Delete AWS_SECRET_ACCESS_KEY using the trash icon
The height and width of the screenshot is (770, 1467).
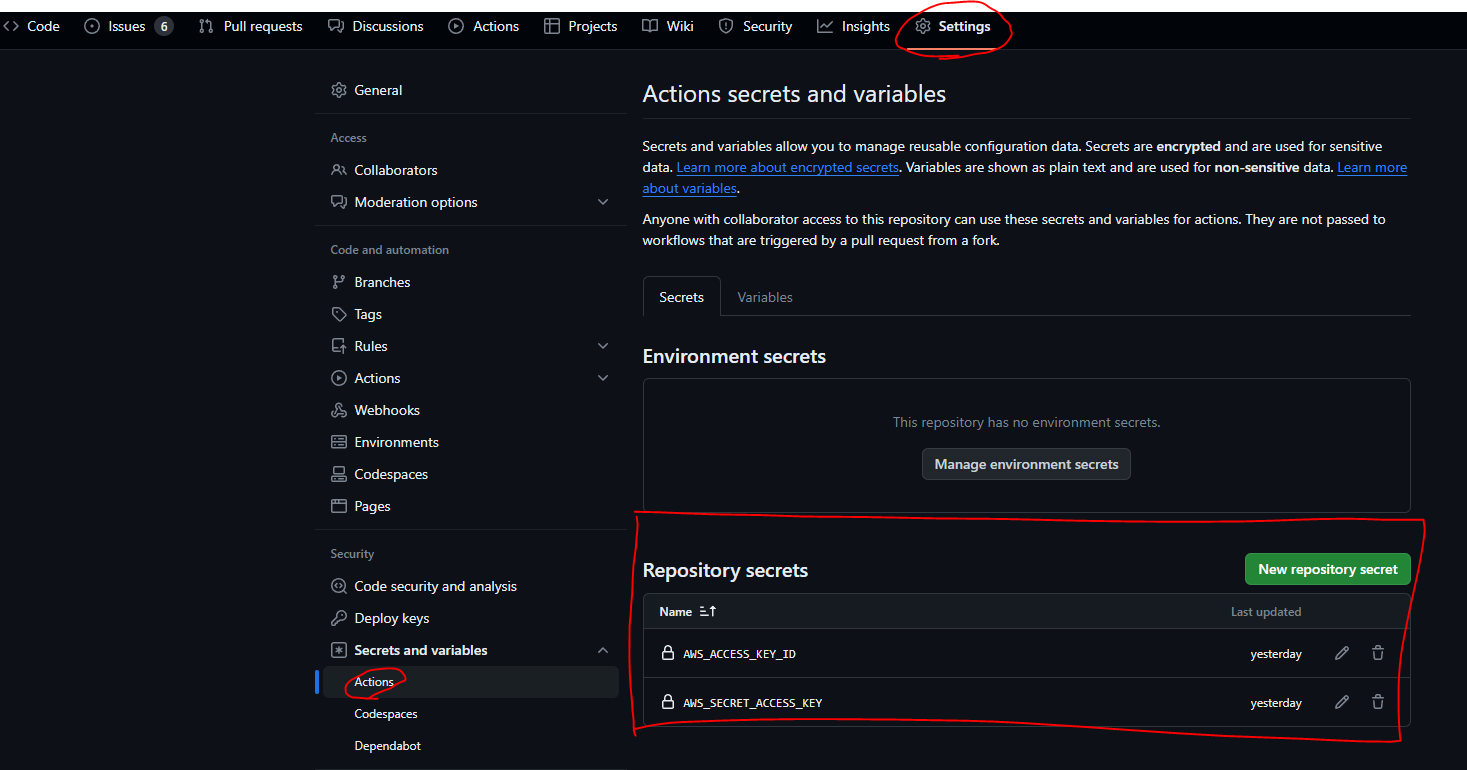coord(1378,702)
